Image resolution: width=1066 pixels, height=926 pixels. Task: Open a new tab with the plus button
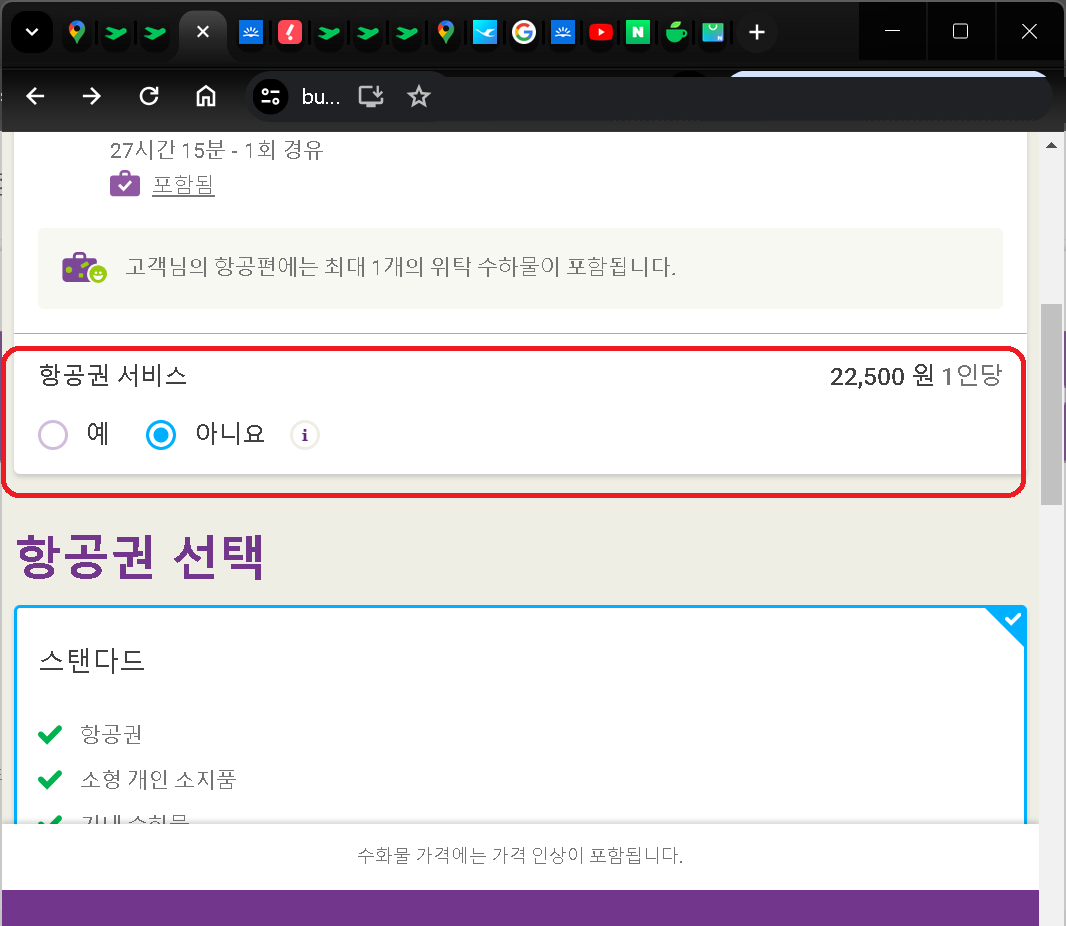(x=757, y=32)
